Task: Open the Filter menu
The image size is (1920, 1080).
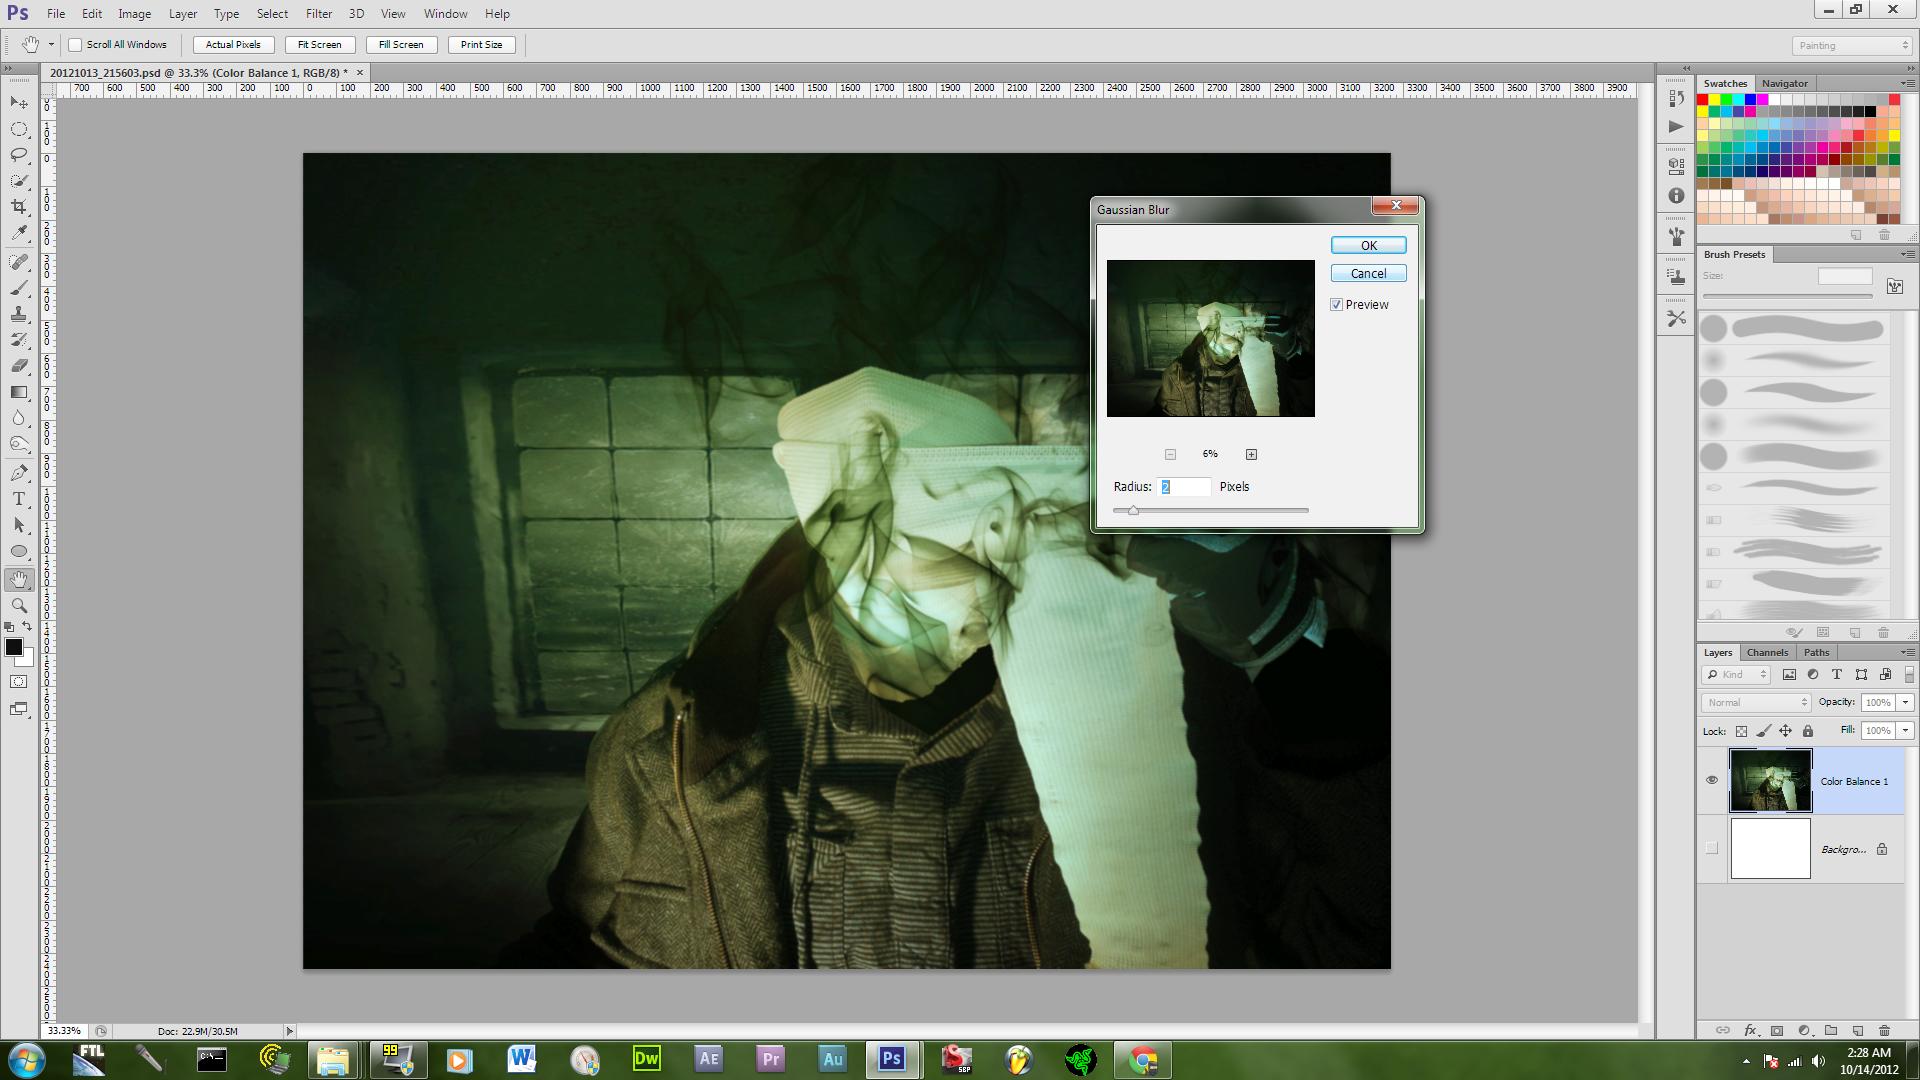Action: (319, 14)
